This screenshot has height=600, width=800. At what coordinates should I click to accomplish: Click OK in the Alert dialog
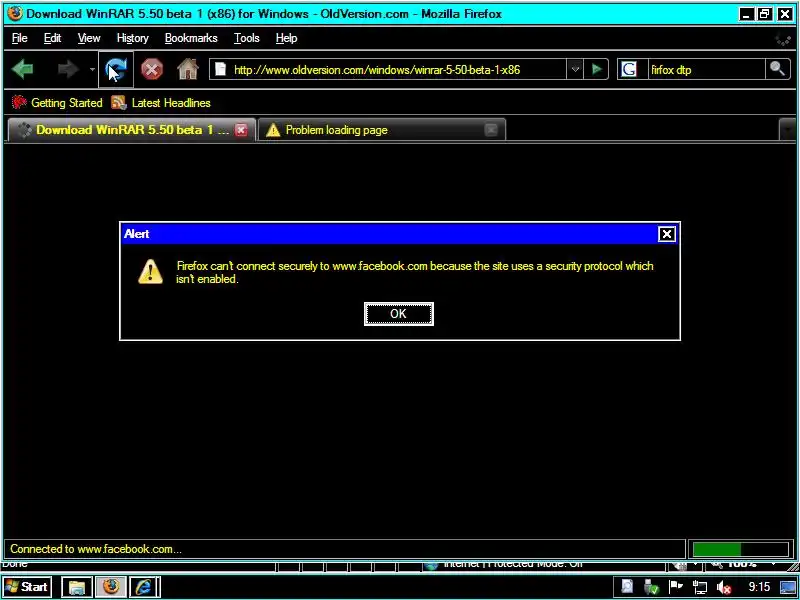(398, 314)
